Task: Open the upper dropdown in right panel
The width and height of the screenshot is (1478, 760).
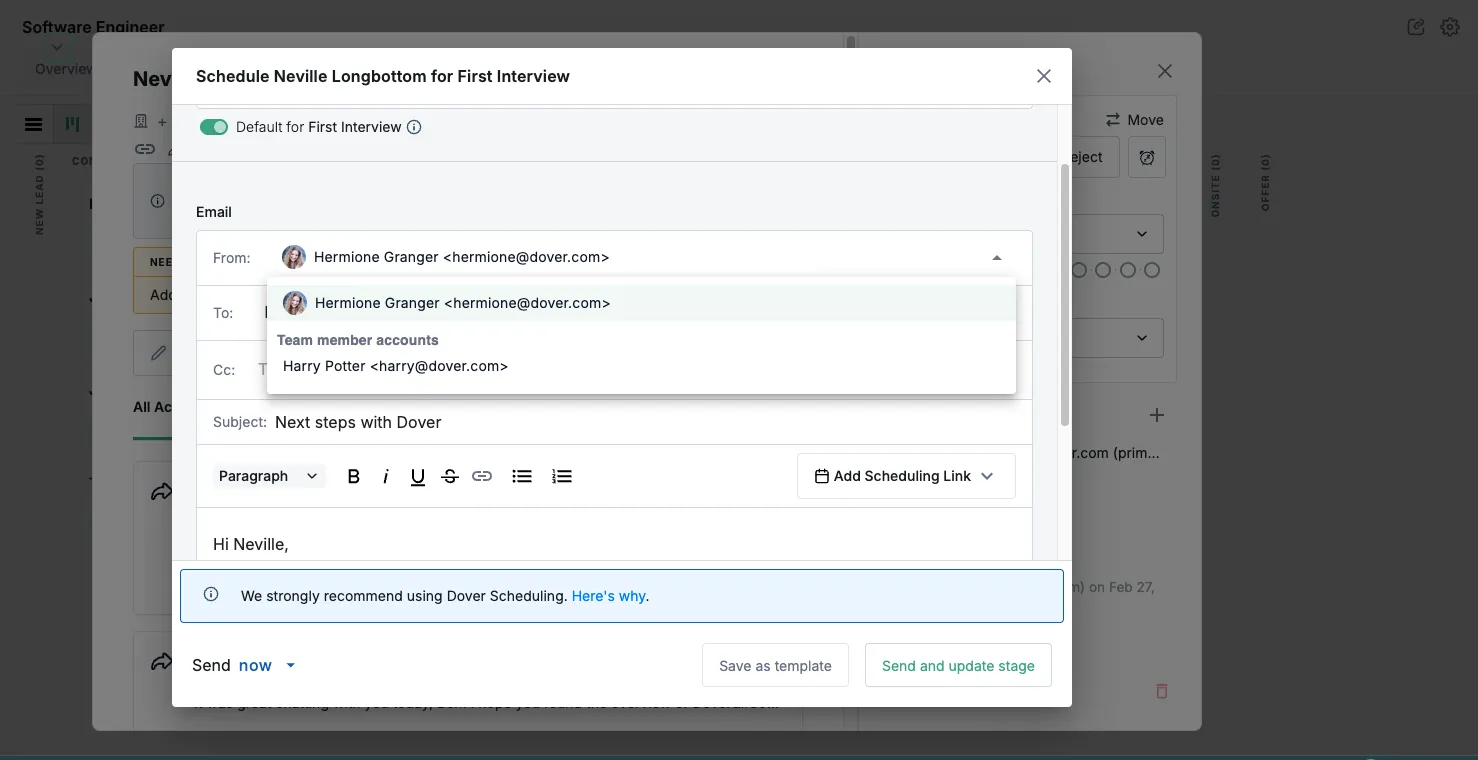Action: (1118, 234)
